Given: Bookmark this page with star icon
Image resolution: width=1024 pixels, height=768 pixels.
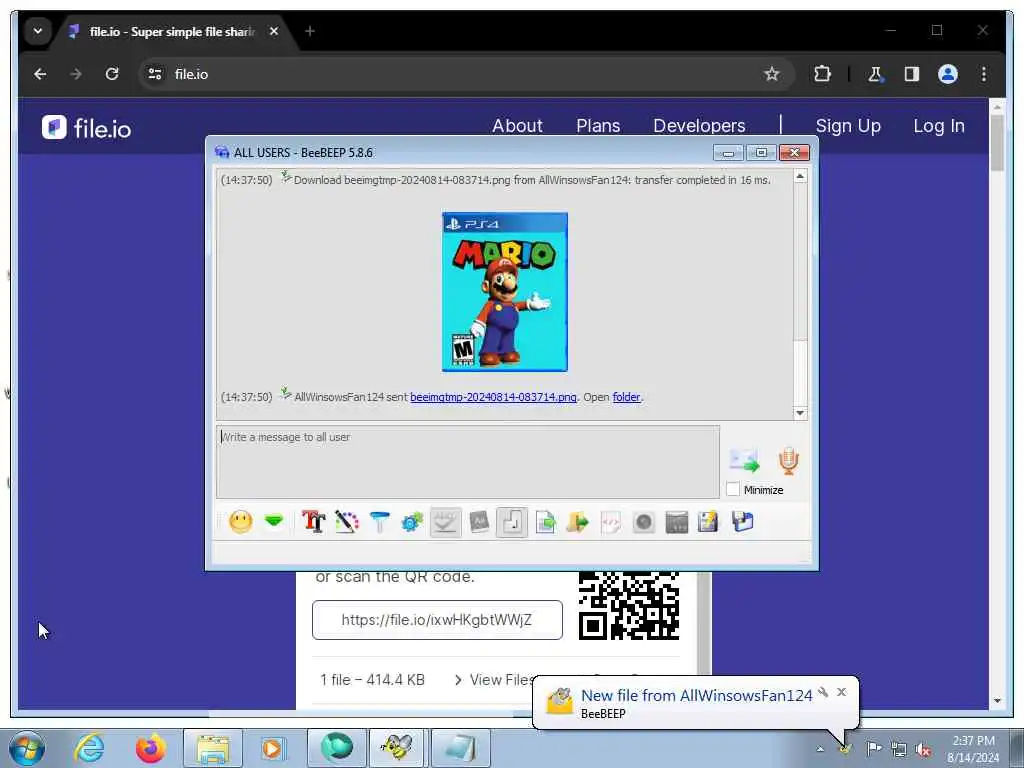Looking at the screenshot, I should 772,74.
